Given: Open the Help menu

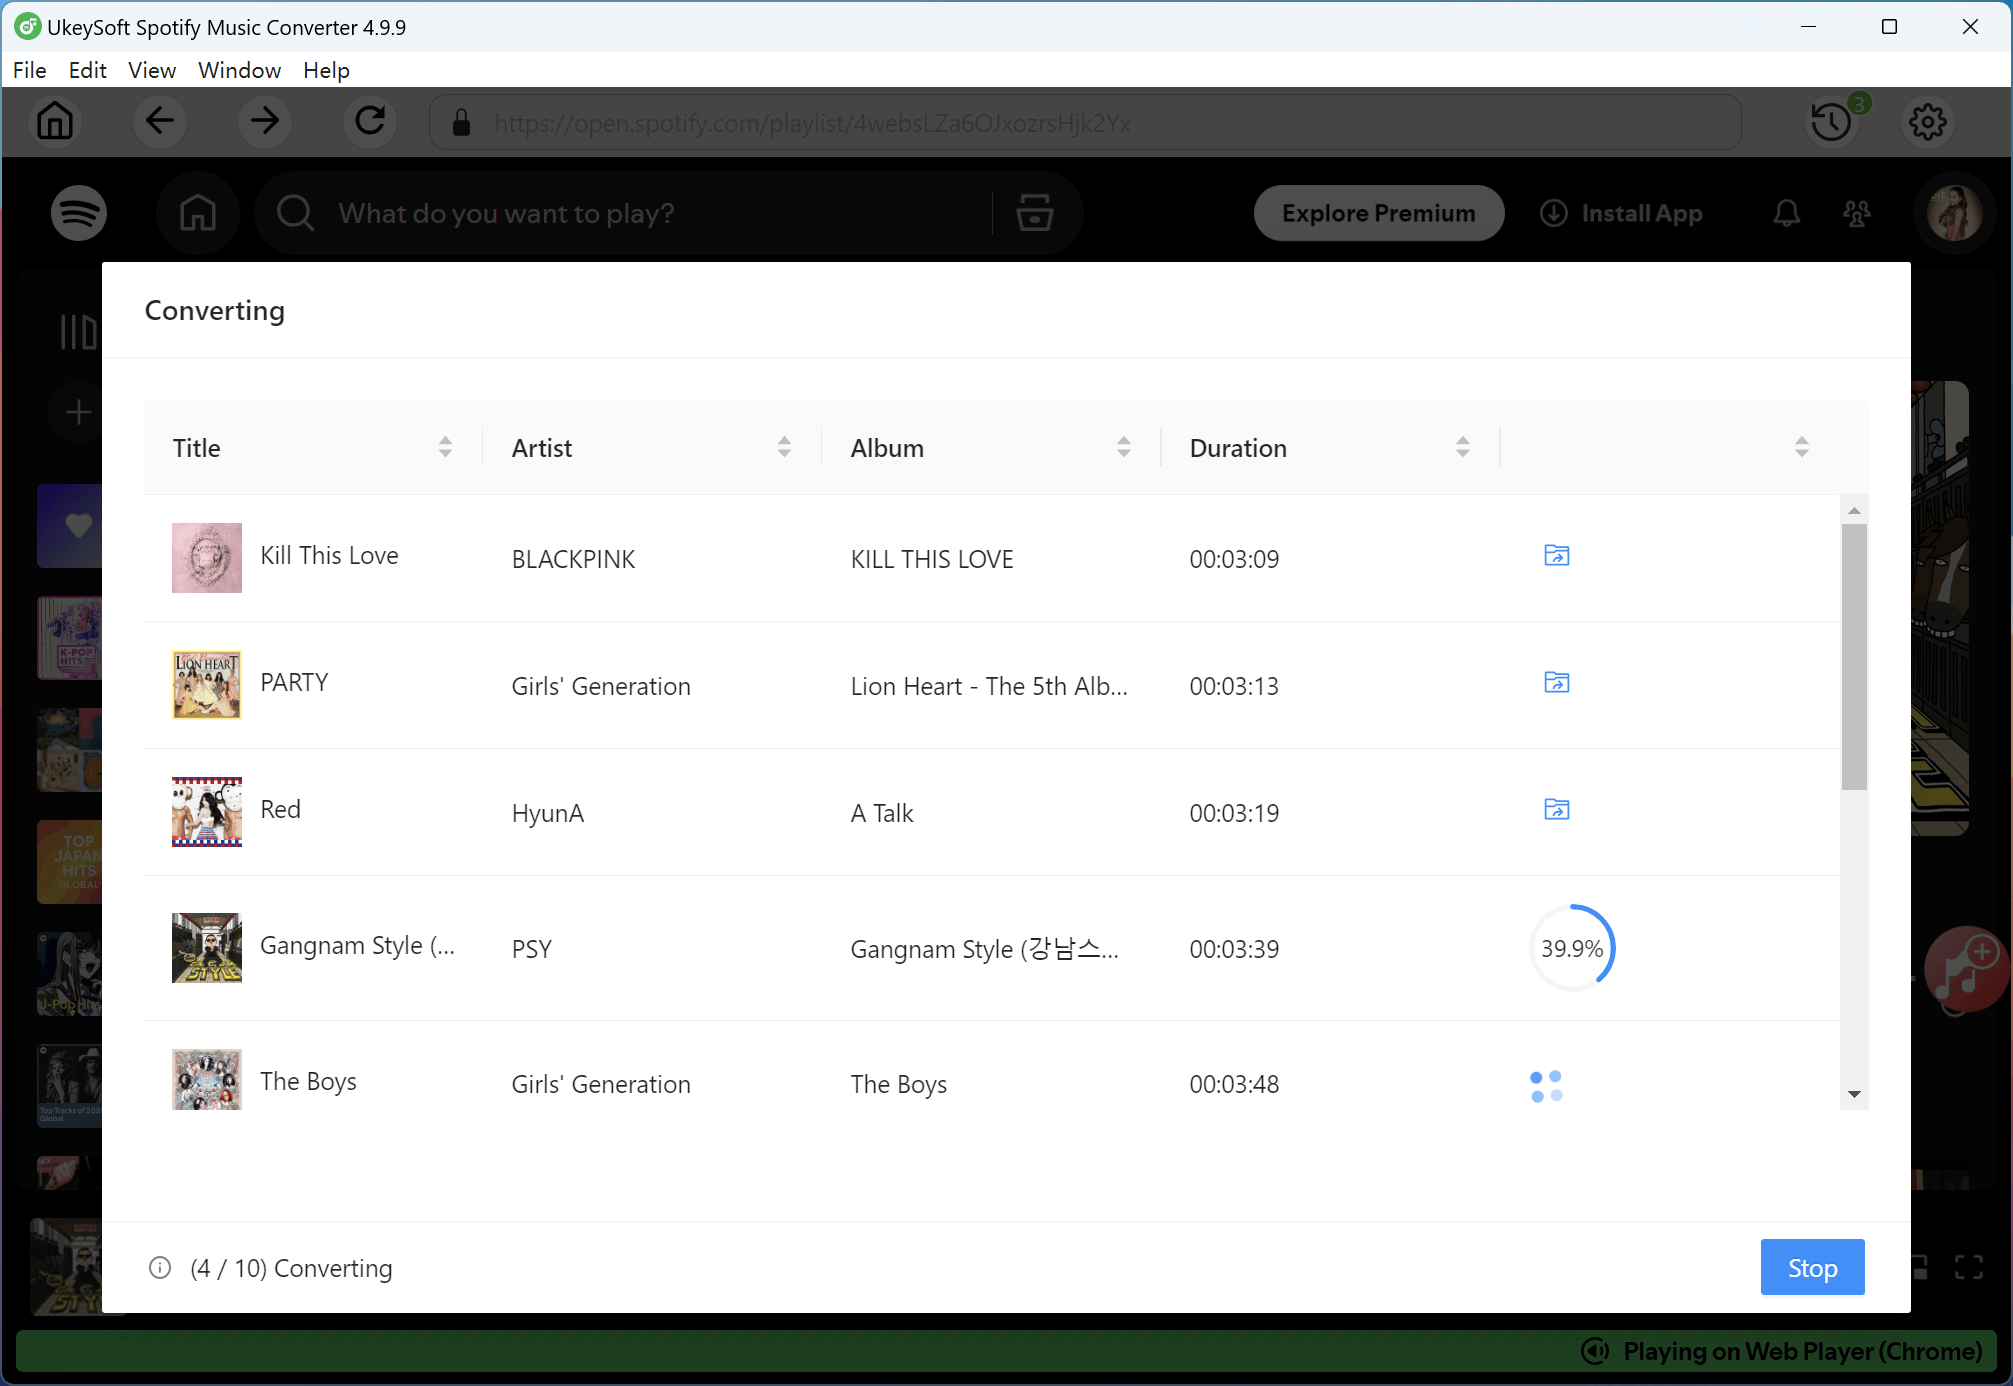Looking at the screenshot, I should point(325,70).
